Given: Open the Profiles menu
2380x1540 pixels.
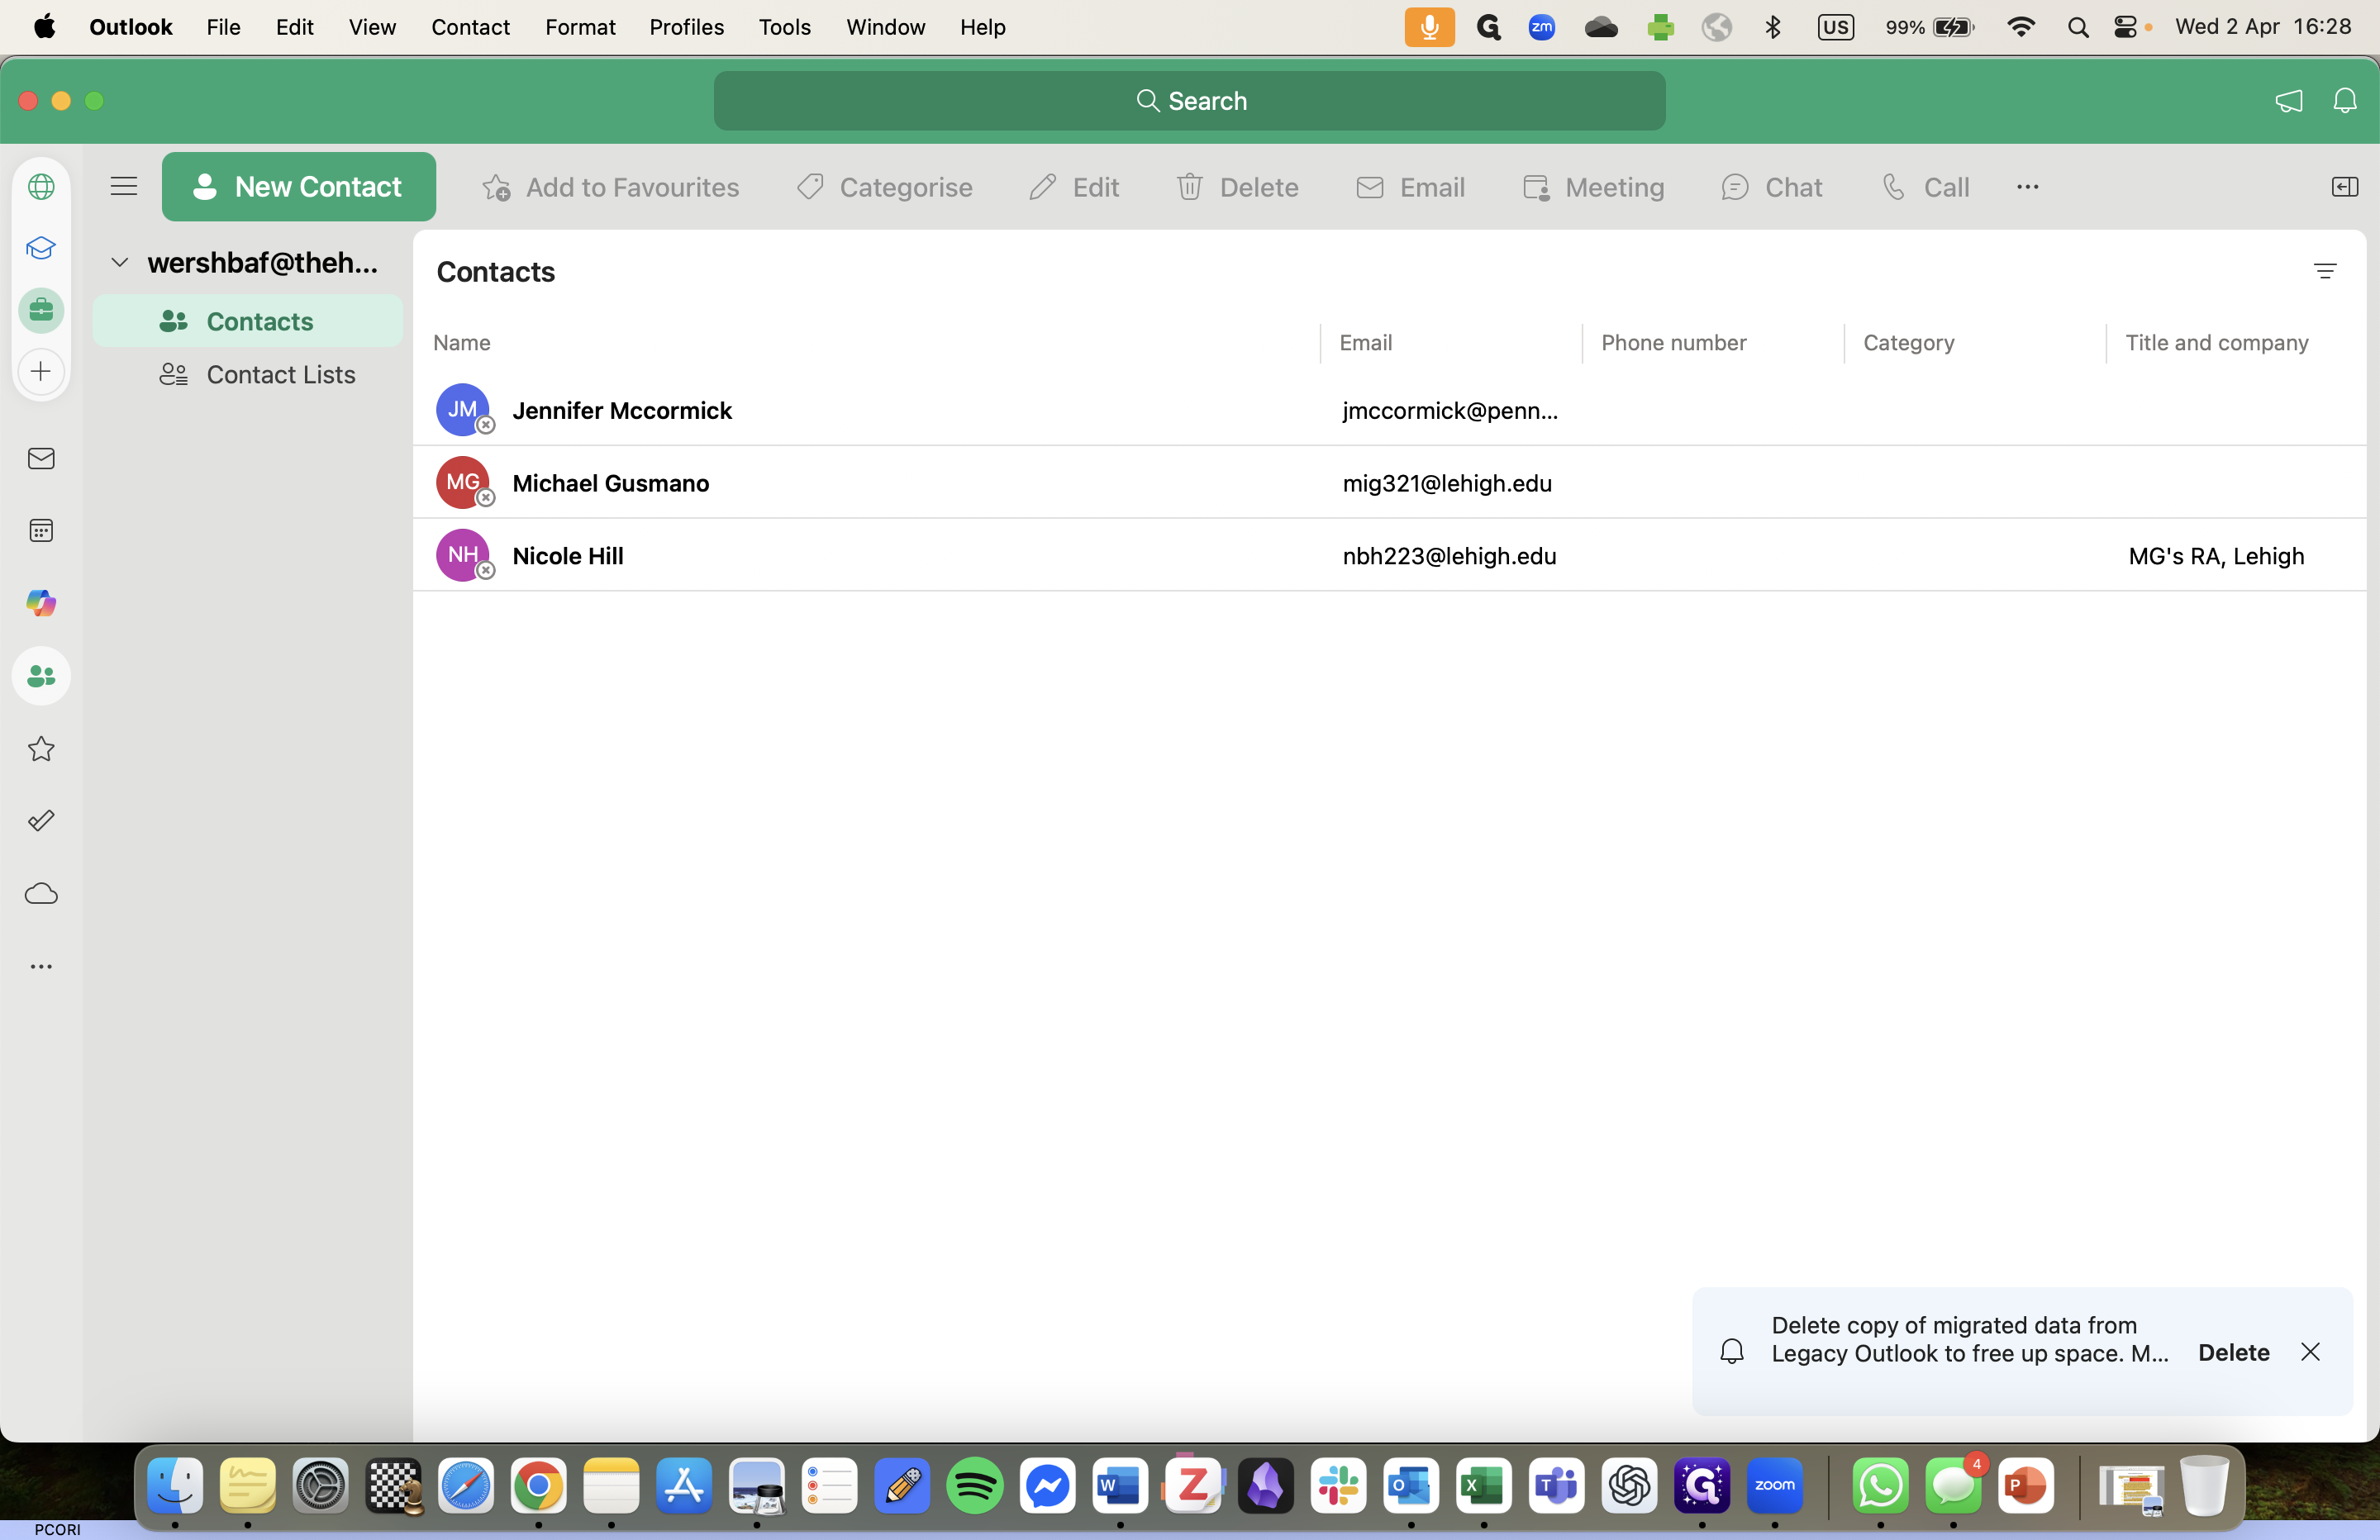Looking at the screenshot, I should [x=686, y=27].
